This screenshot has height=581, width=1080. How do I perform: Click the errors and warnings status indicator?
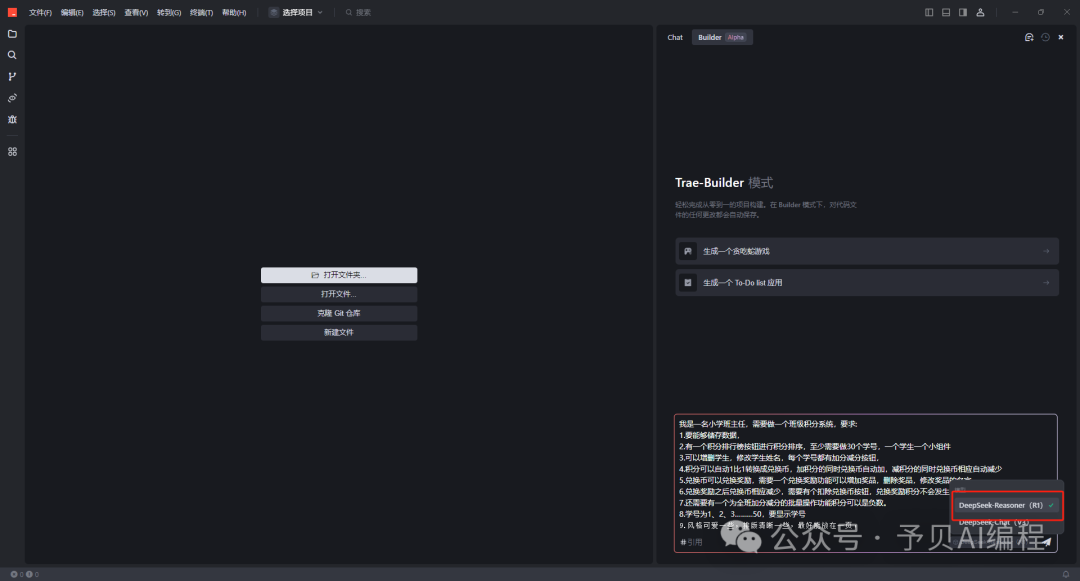tap(25, 574)
